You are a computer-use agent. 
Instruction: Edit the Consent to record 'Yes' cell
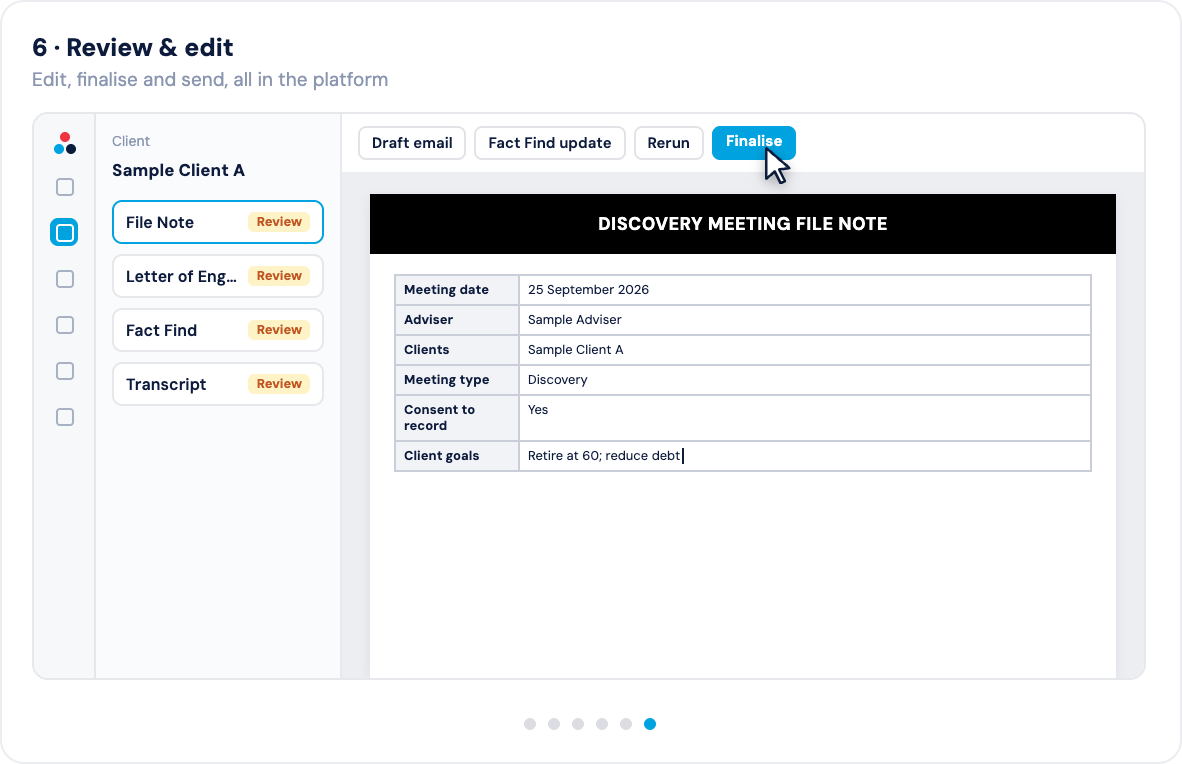click(805, 418)
